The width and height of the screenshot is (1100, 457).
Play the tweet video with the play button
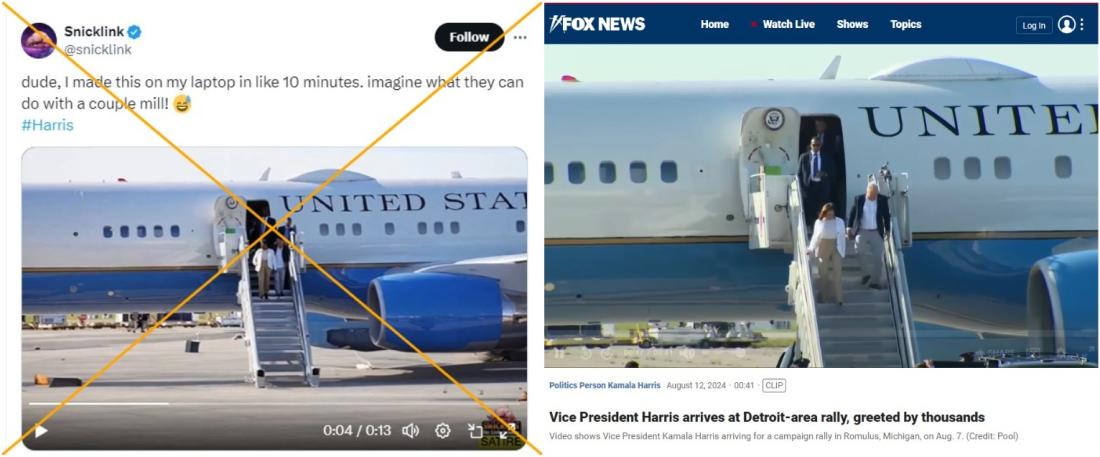click(41, 431)
